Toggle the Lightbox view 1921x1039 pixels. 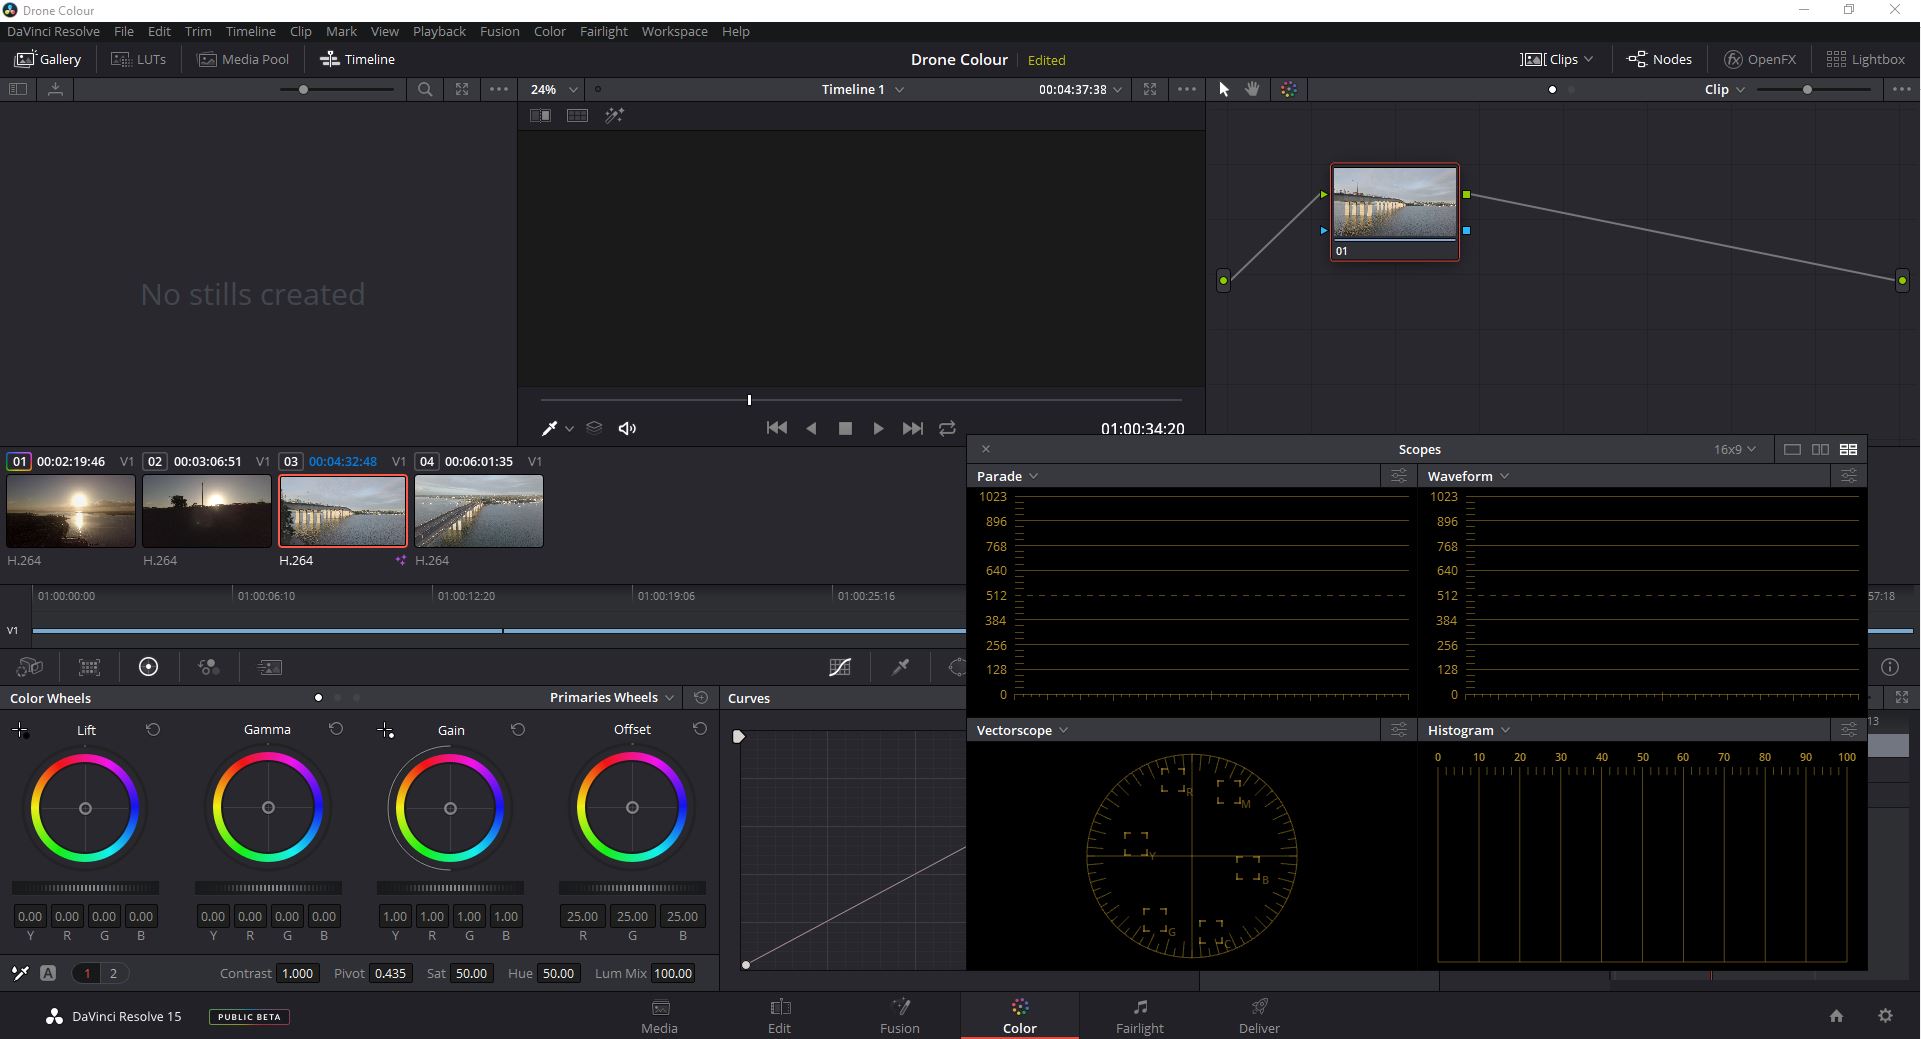(1865, 59)
